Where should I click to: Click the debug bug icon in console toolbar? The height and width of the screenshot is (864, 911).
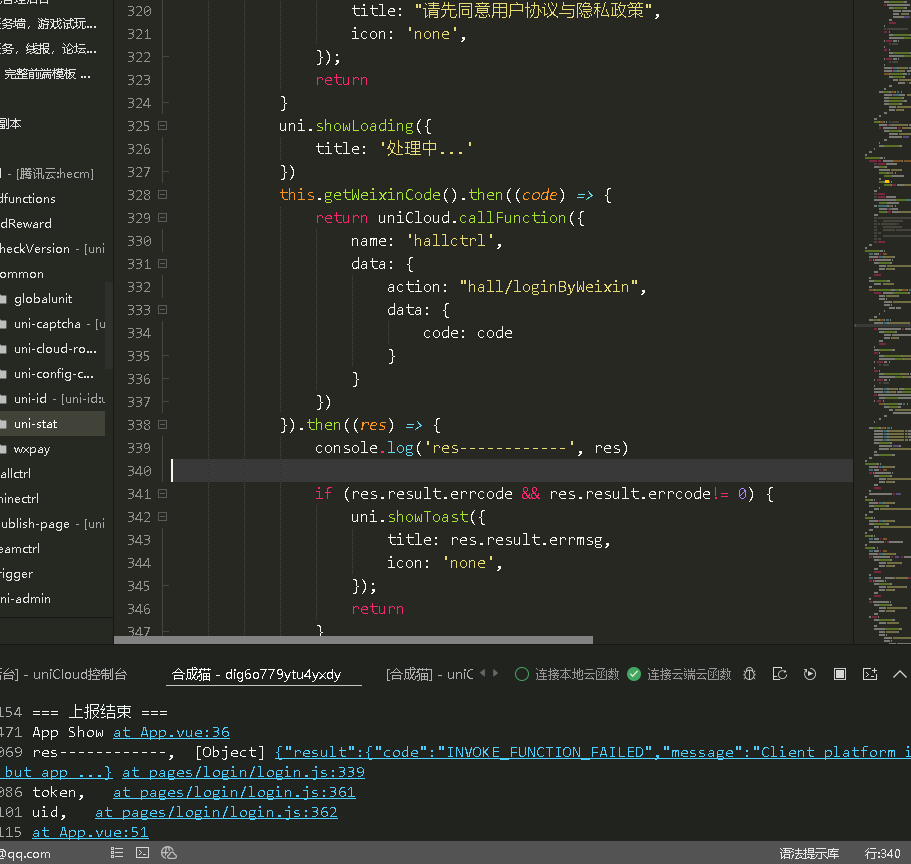[751, 674]
